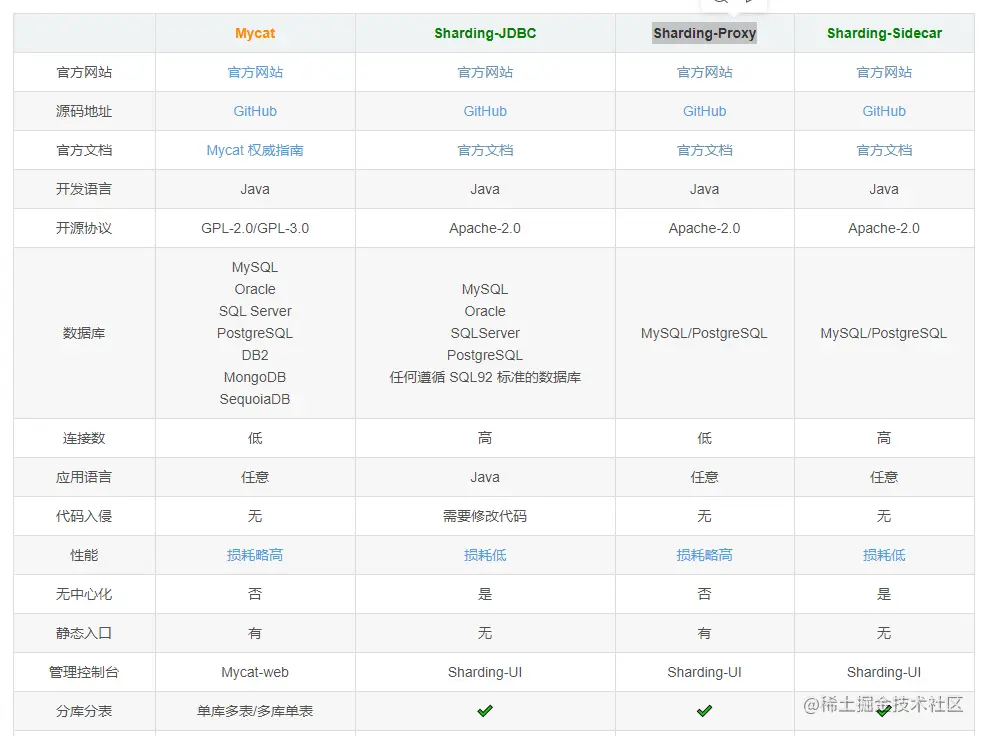Click MySQL/PostgreSQL in Sharding-Proxy column

click(x=704, y=333)
